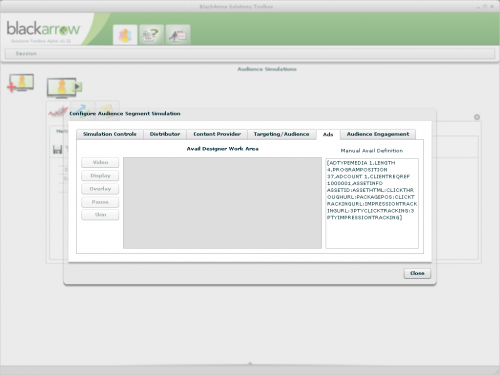
Task: Click the bottom panel expand arrow
Action: [250, 363]
